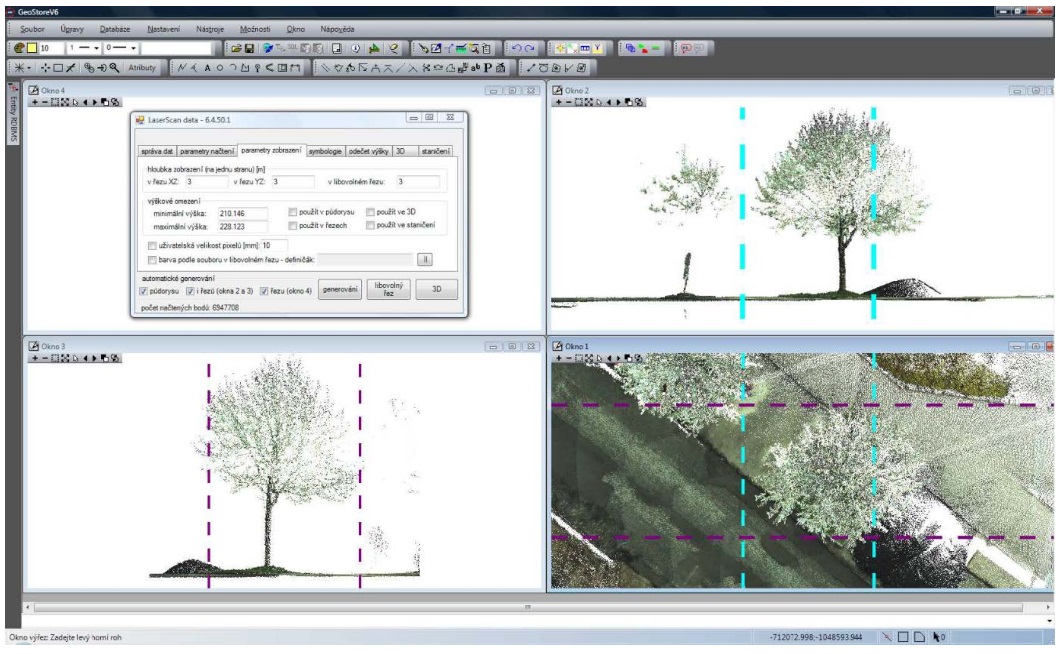Click the 'libovolný řez' button

click(x=388, y=290)
